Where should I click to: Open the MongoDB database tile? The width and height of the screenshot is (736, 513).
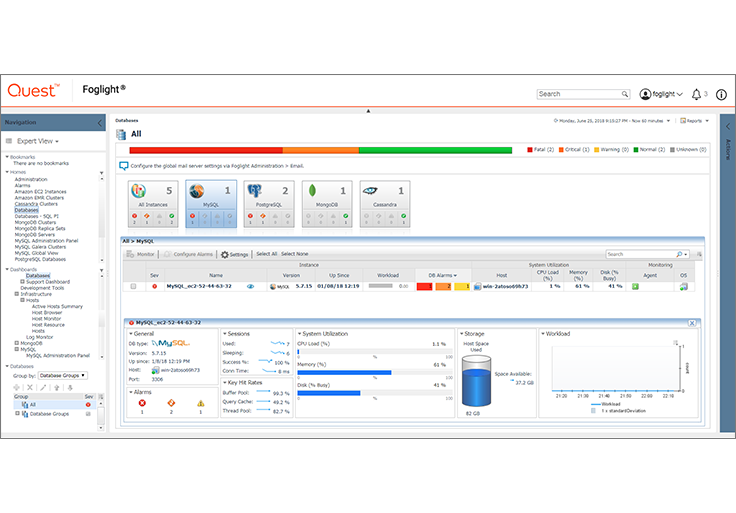point(327,204)
